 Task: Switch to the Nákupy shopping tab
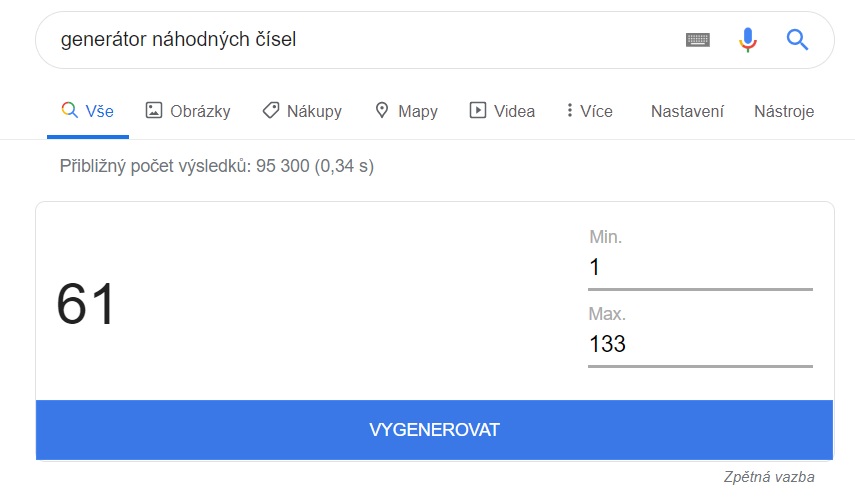coord(302,111)
